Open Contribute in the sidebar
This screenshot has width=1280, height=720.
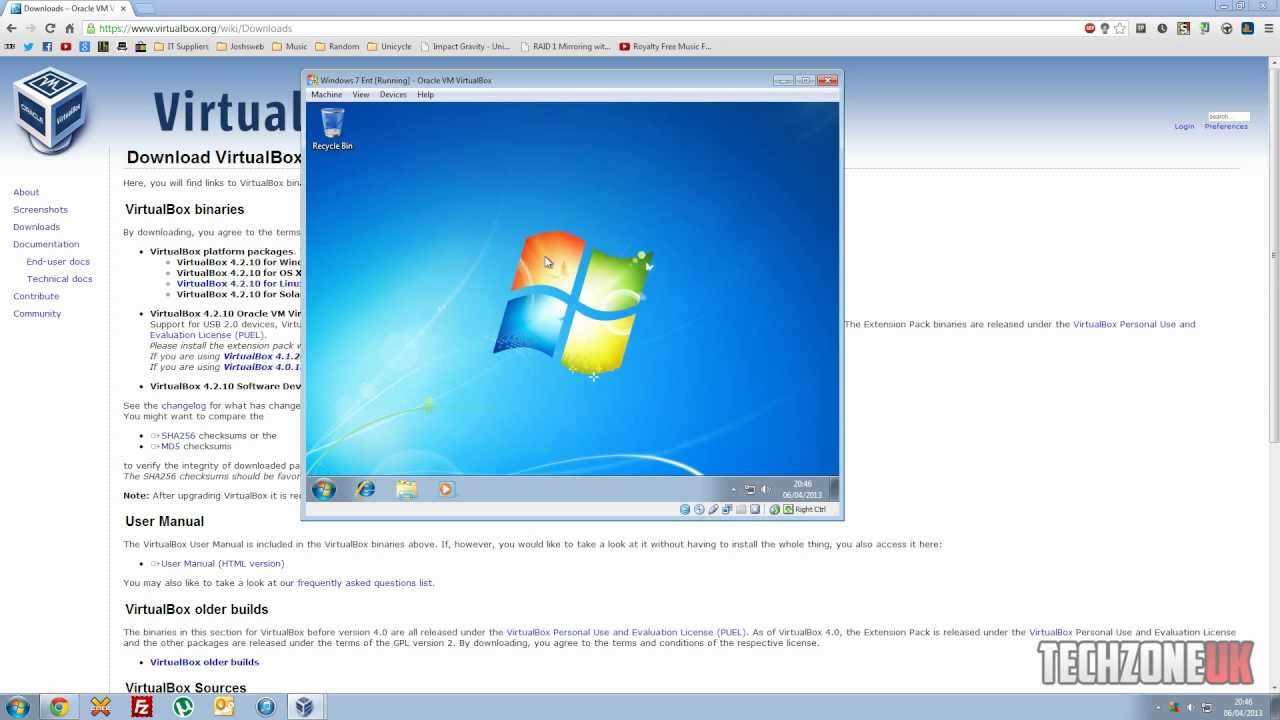click(x=36, y=296)
